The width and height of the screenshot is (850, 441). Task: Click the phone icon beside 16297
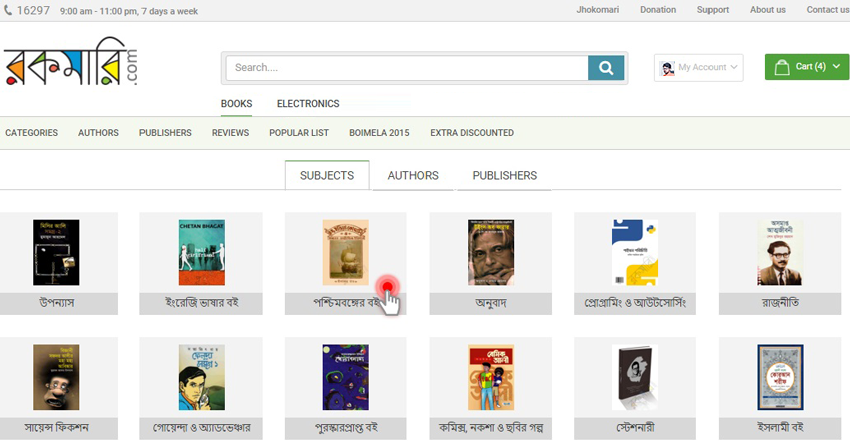9,10
